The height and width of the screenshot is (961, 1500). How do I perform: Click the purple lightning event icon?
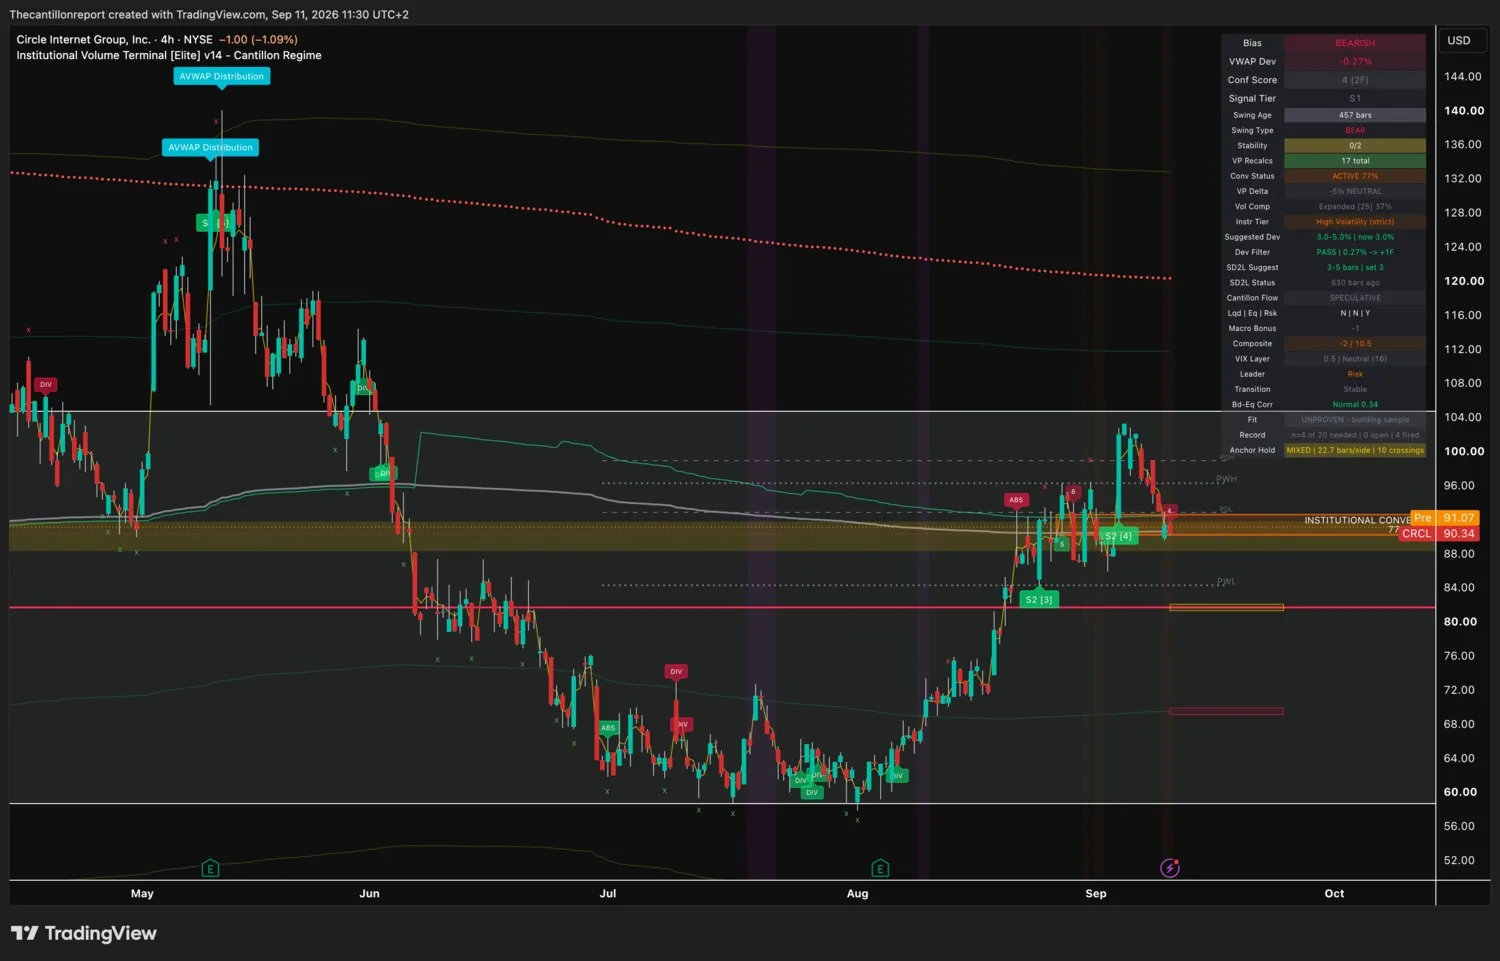(x=1170, y=868)
